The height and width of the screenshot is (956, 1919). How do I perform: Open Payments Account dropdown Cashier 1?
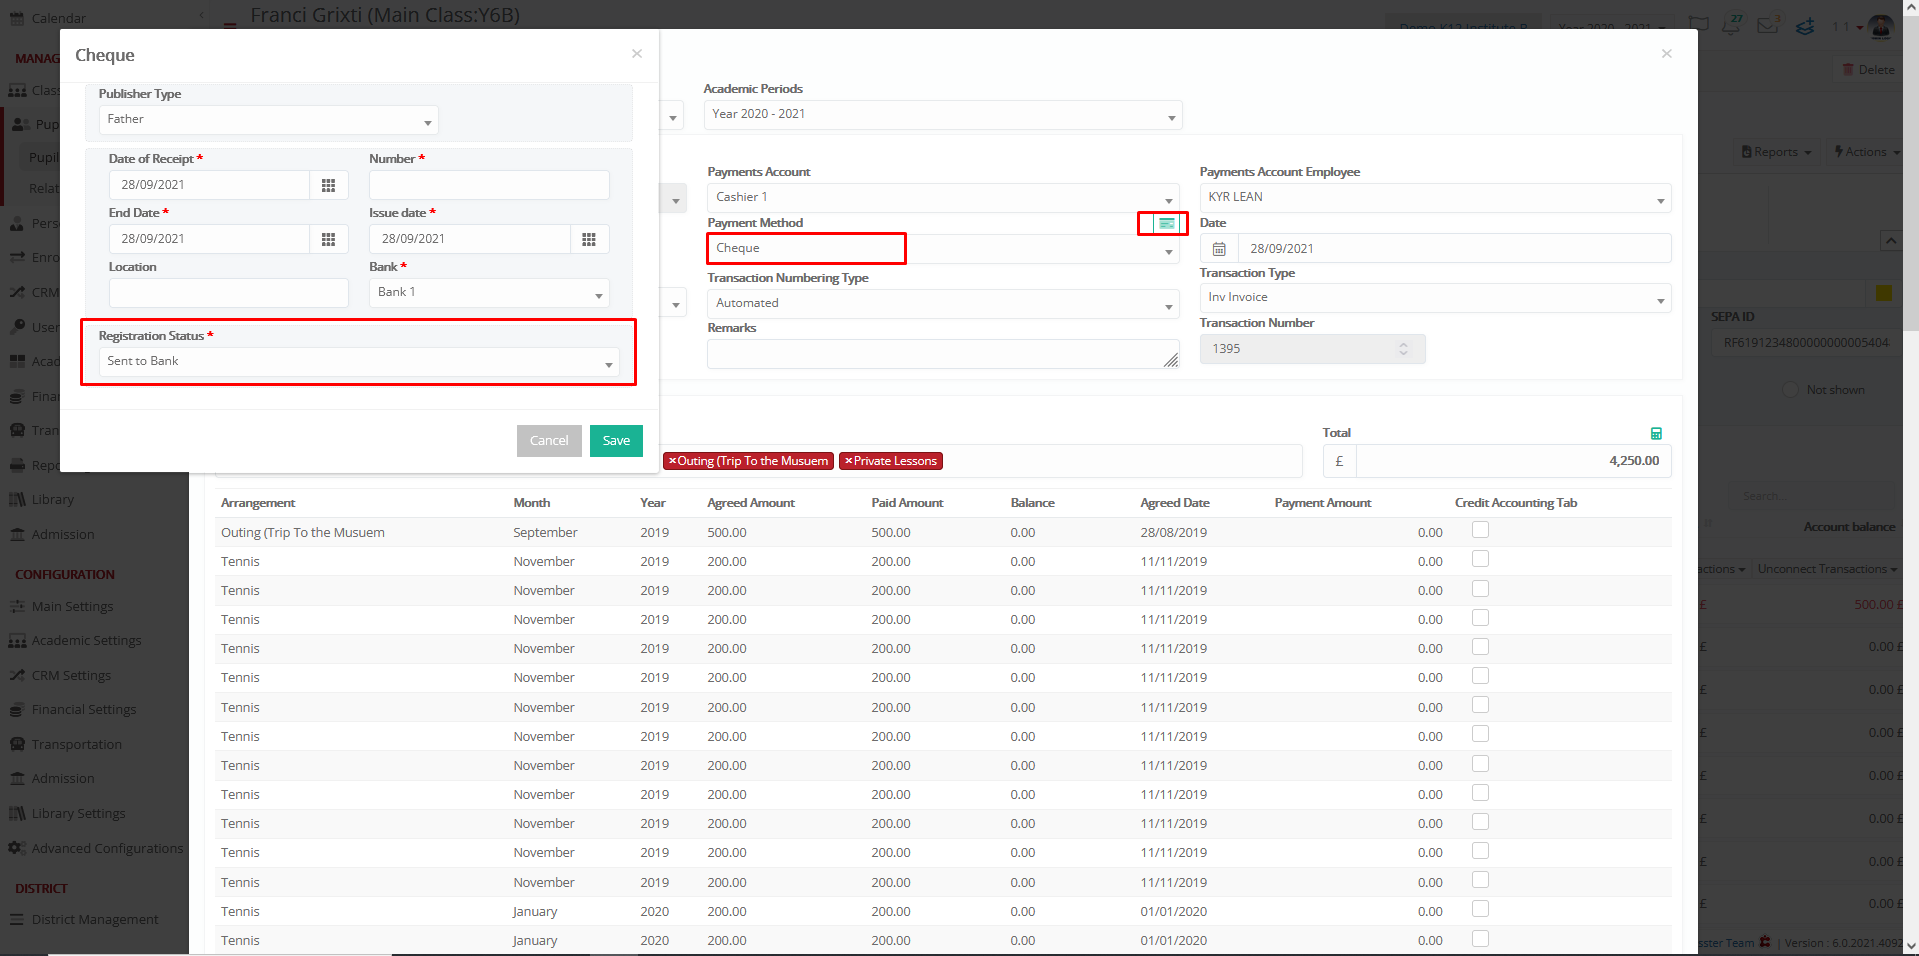pyautogui.click(x=943, y=198)
